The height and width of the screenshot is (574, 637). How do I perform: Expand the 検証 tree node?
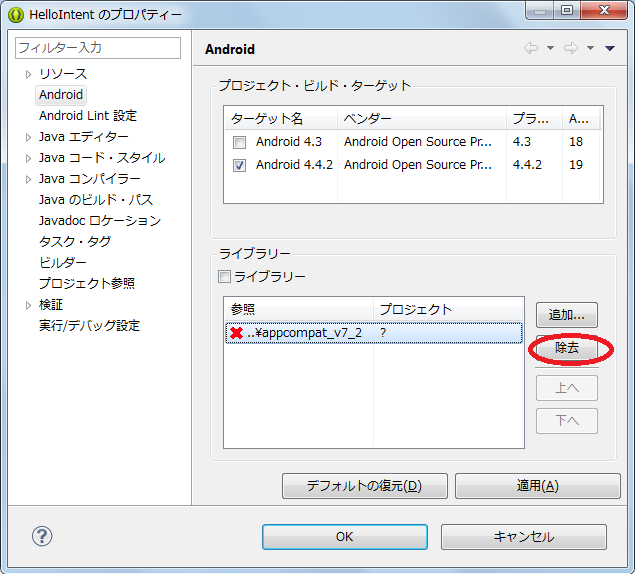click(x=28, y=305)
